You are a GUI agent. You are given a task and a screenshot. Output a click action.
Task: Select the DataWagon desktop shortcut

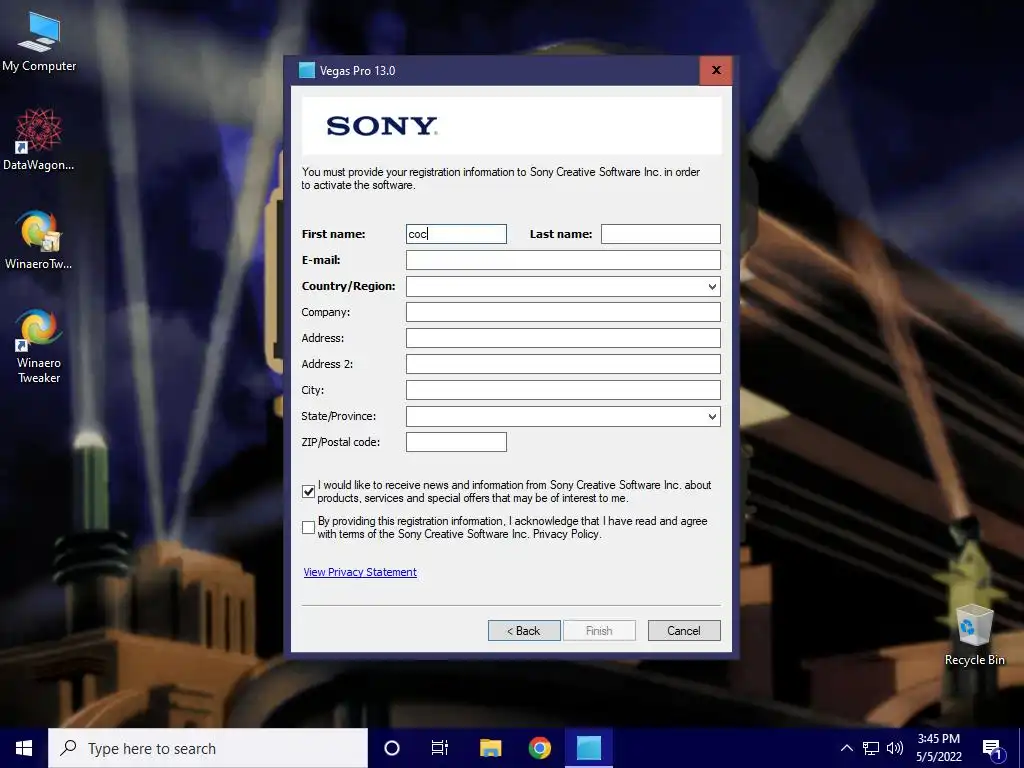pyautogui.click(x=39, y=138)
